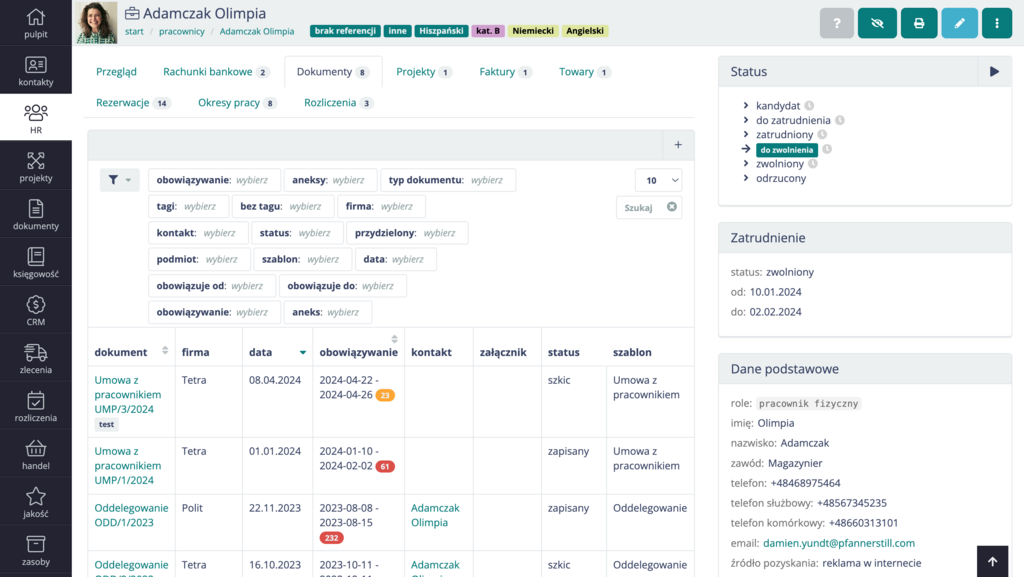Switch to the Faktury tab
This screenshot has height=577, width=1024.
point(505,72)
